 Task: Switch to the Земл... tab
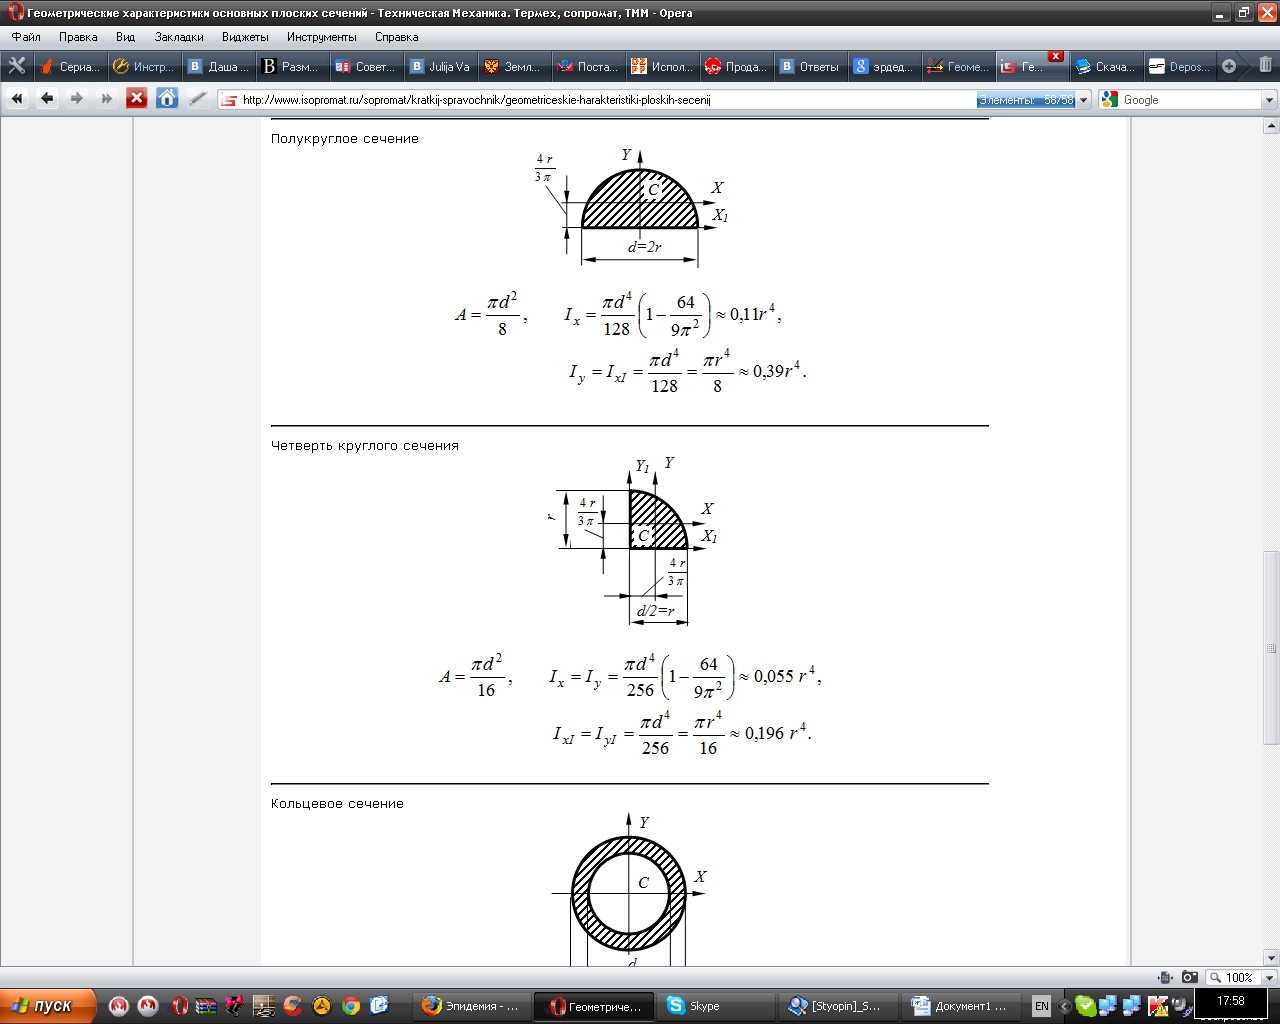pyautogui.click(x=514, y=66)
